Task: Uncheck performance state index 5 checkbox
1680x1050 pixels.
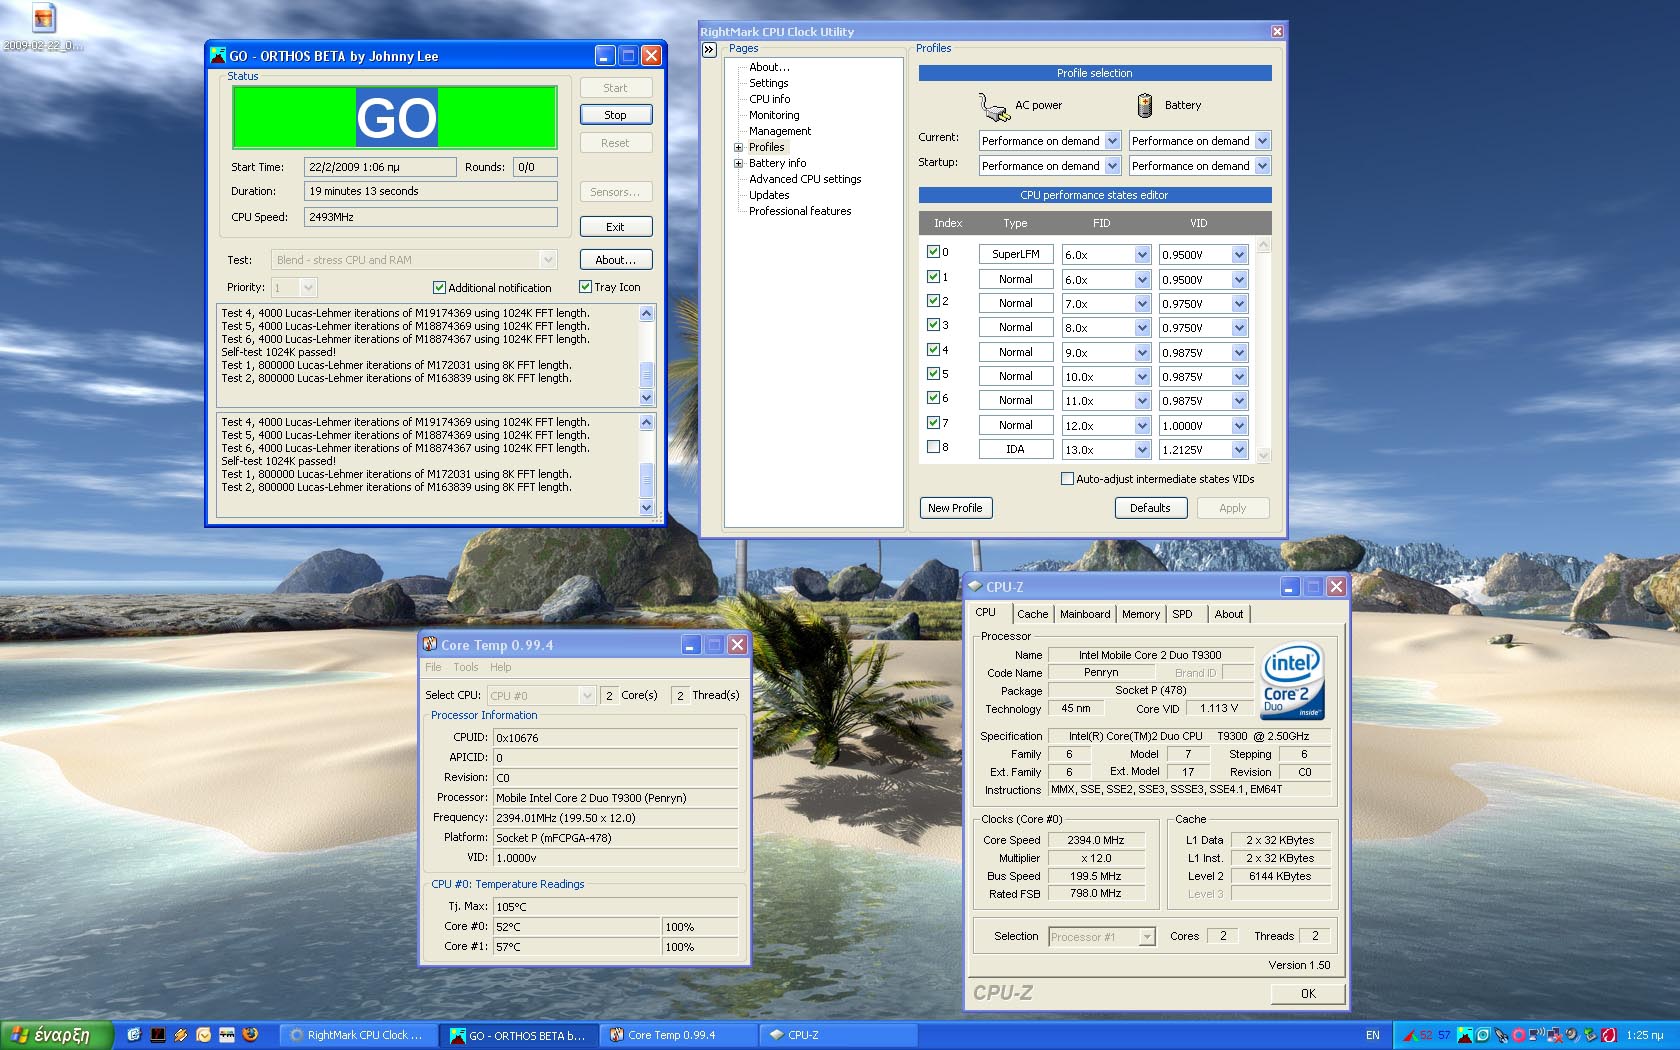Action: [x=933, y=373]
